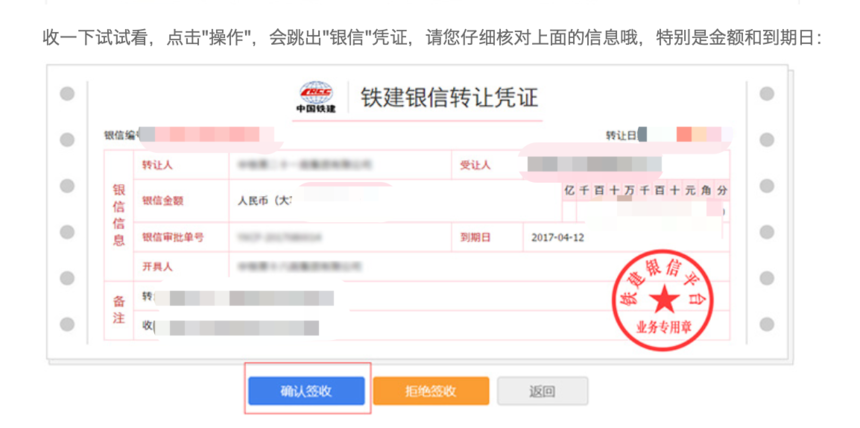
Task: Click the blue 确认签收 button
Action: pyautogui.click(x=305, y=391)
